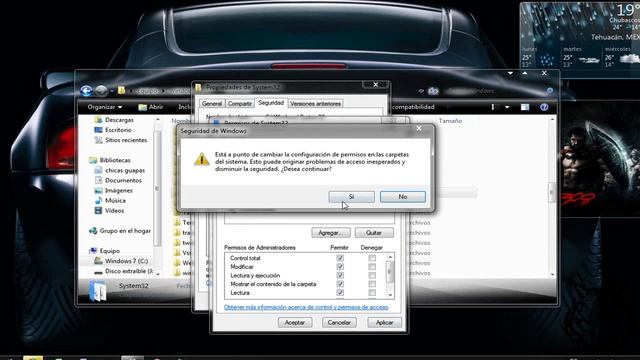
Task: Open the access control help link
Action: 306,307
